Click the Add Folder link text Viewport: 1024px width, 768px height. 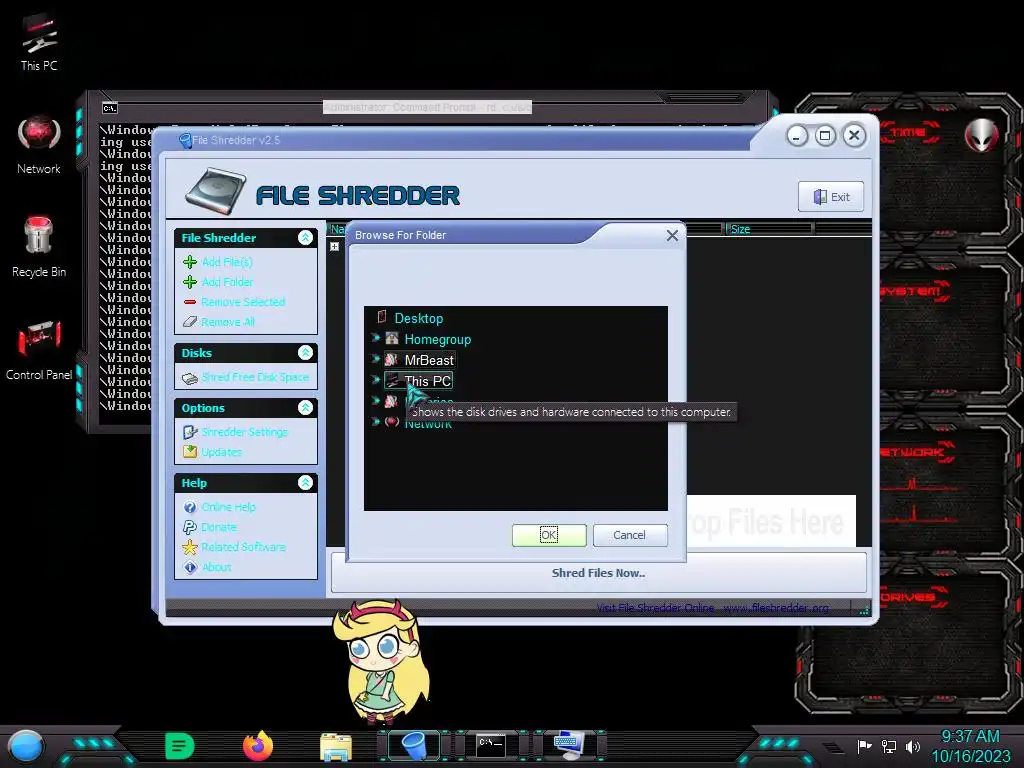pyautogui.click(x=227, y=282)
